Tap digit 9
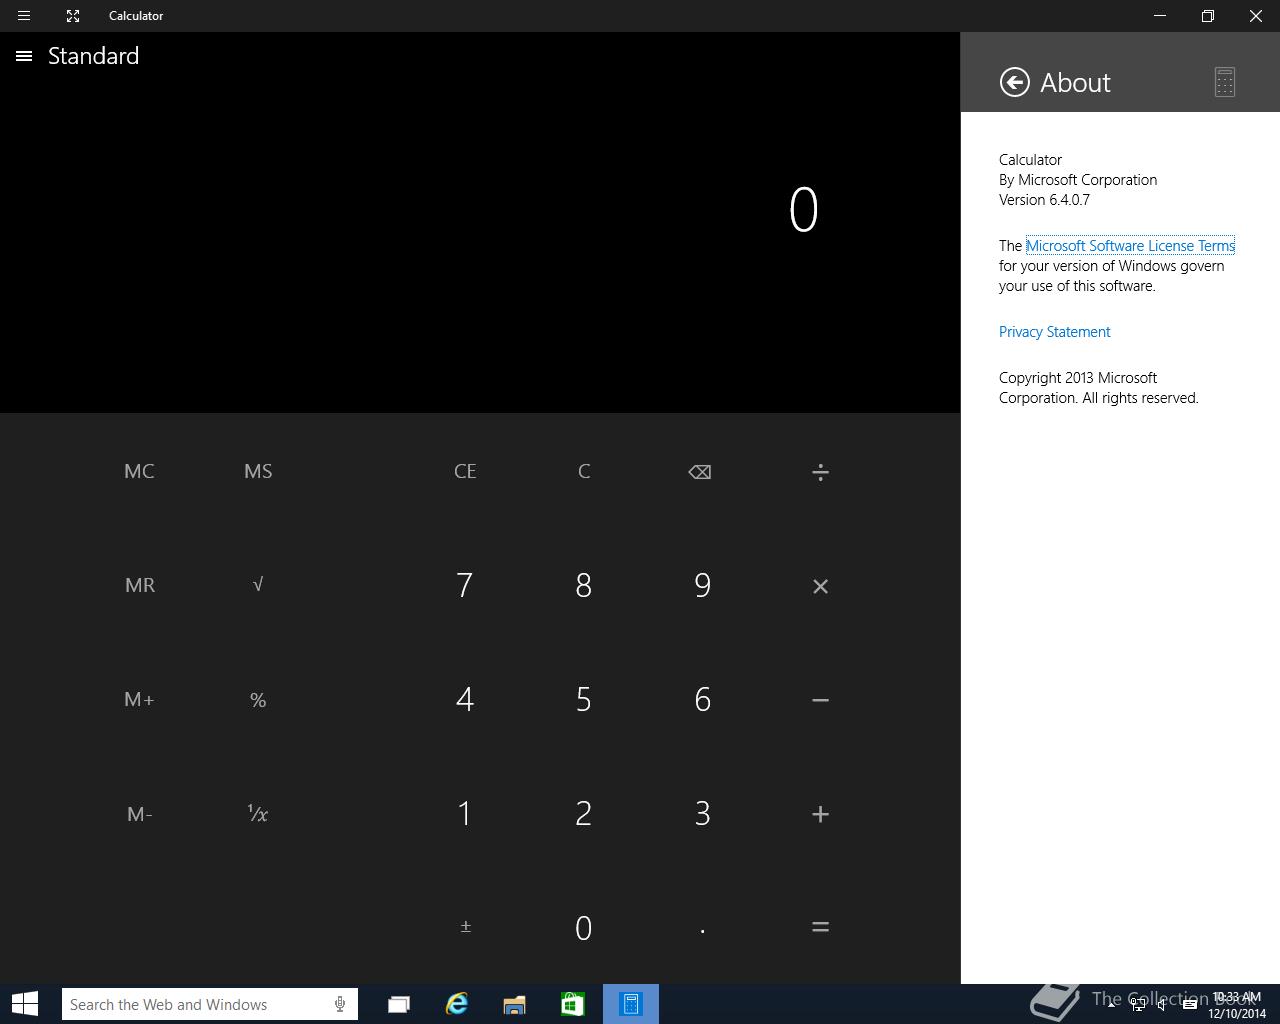 pos(702,585)
